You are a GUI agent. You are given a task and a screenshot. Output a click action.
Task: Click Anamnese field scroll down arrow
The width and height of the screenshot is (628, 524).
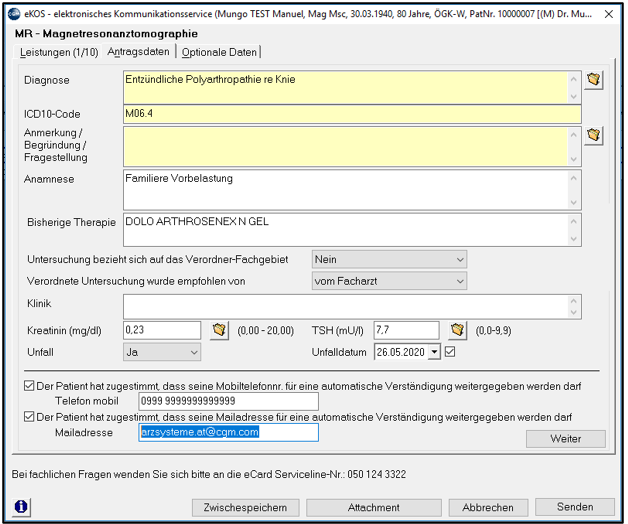[574, 202]
